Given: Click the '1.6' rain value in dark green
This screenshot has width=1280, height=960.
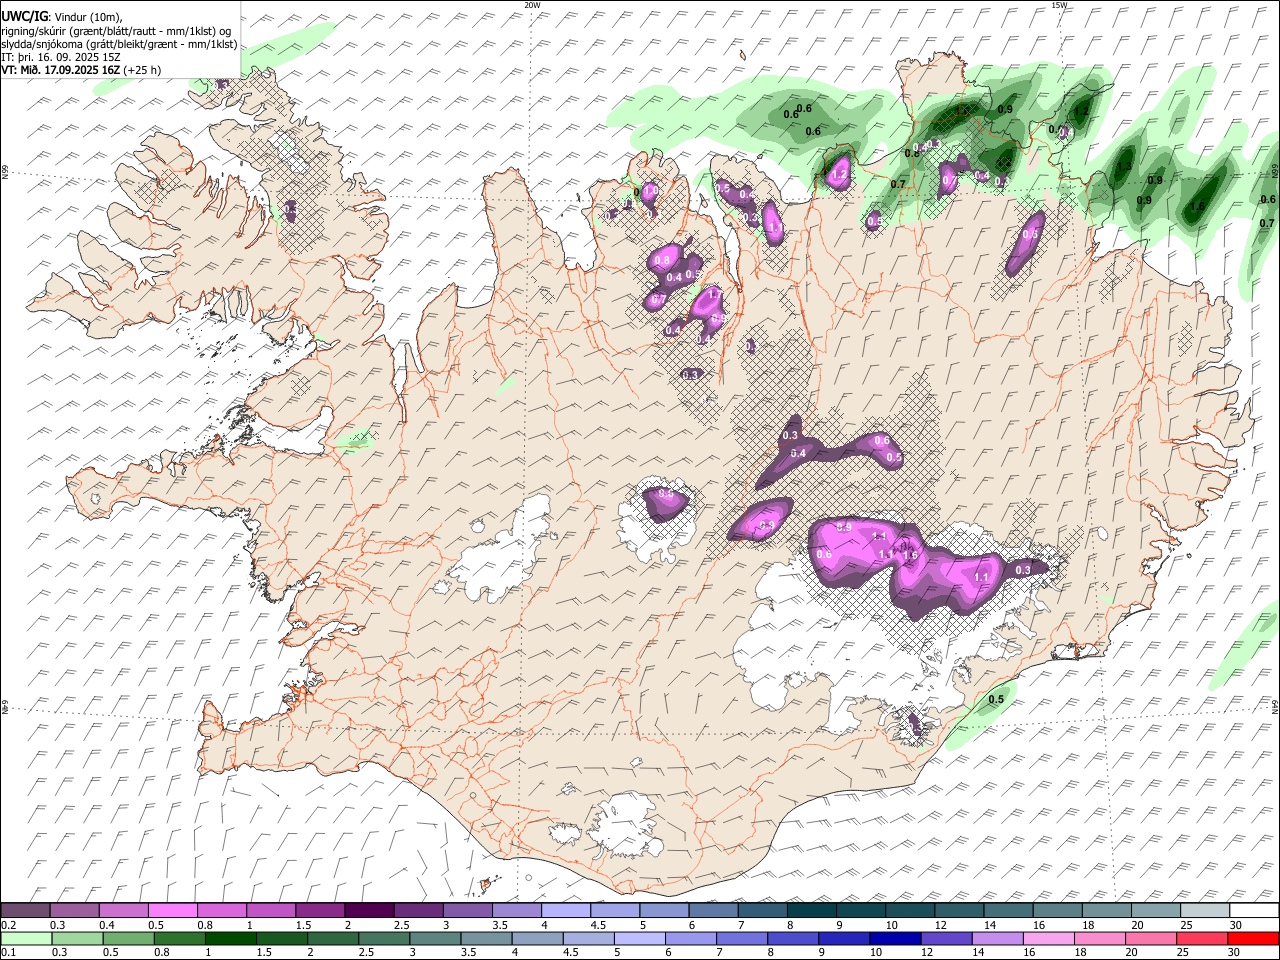Looking at the screenshot, I should (1197, 207).
